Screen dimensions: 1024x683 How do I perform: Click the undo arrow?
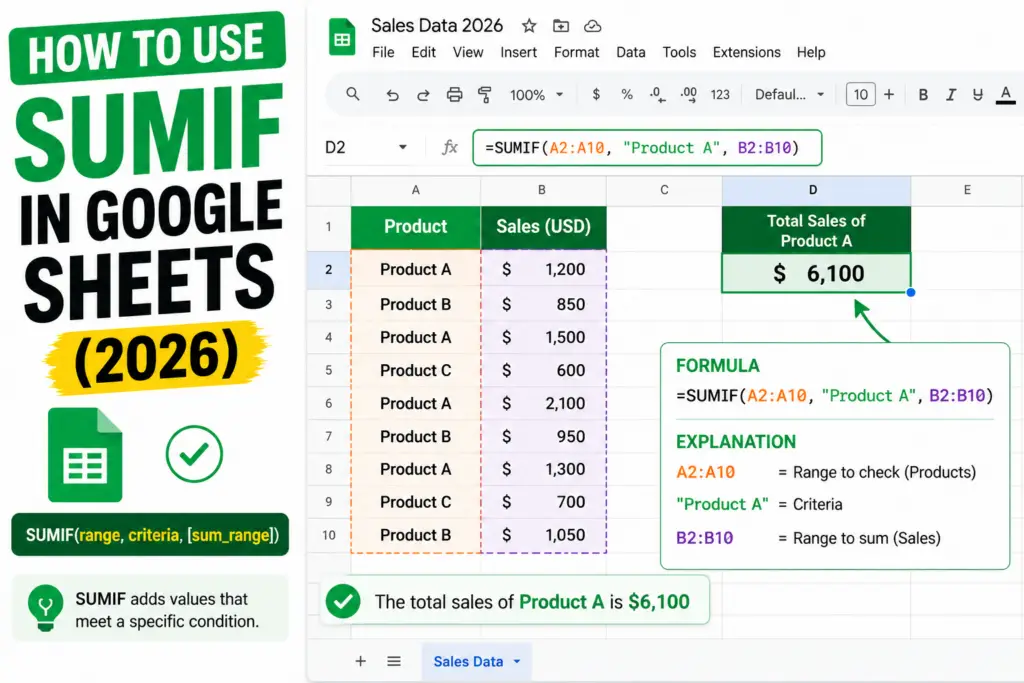(x=392, y=95)
